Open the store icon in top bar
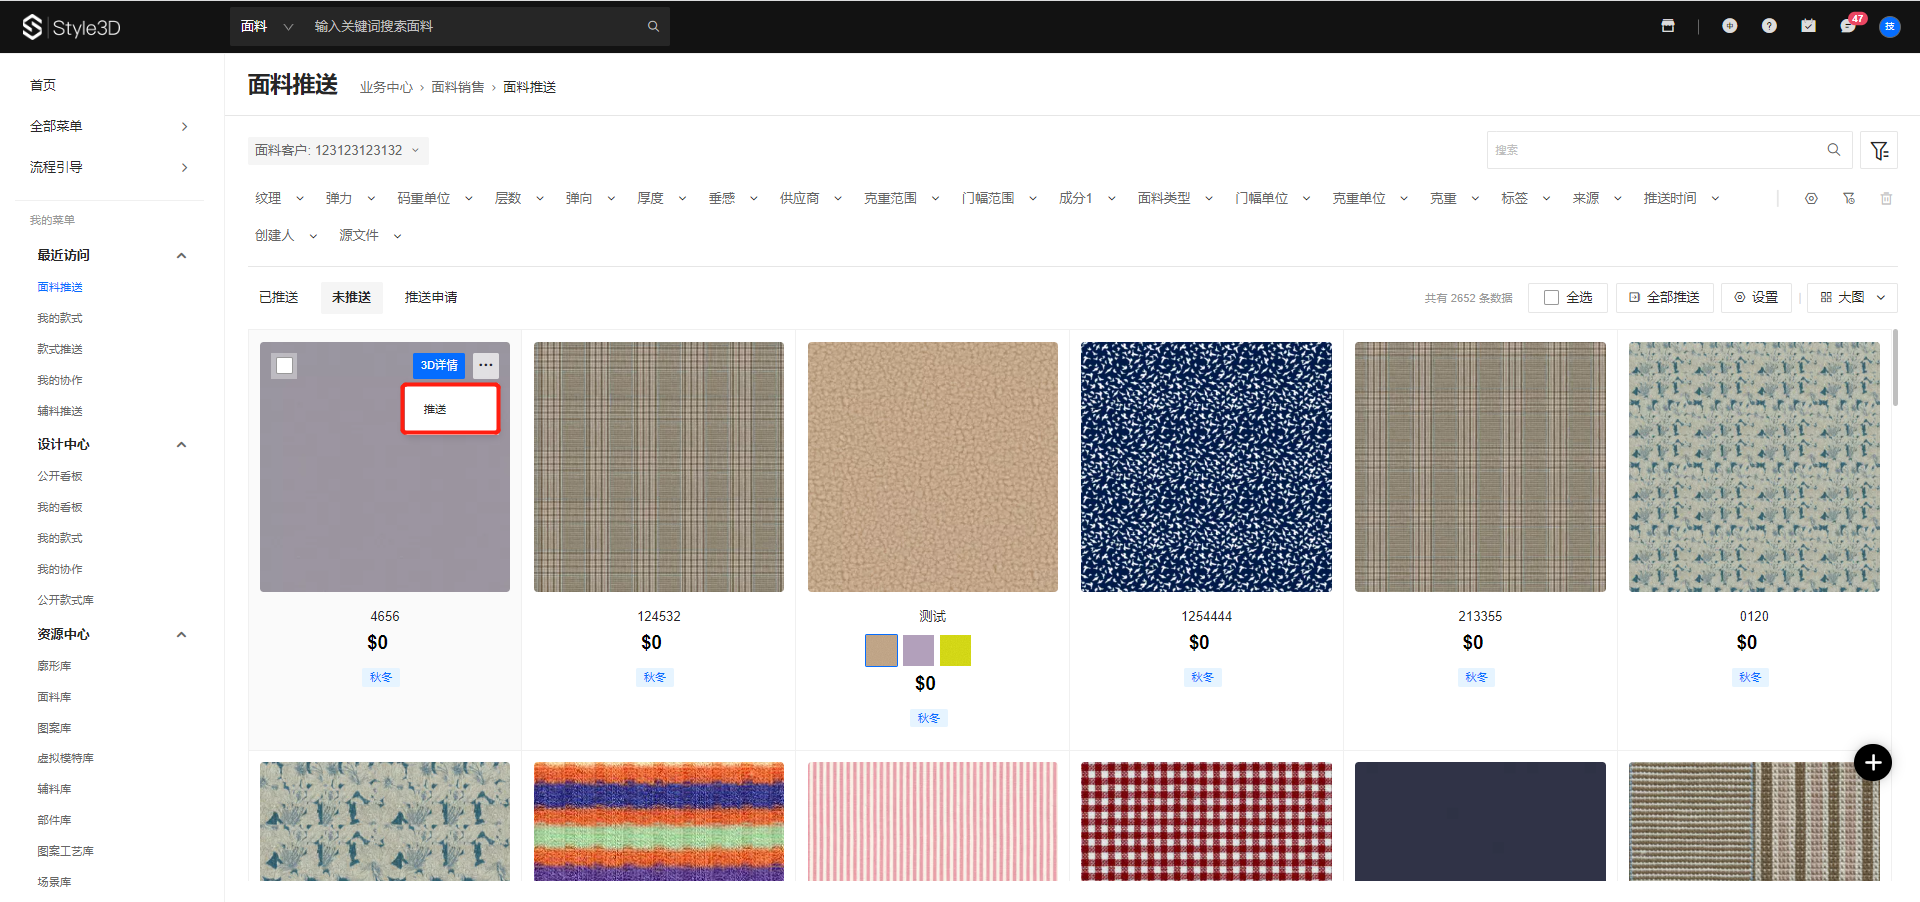 coord(1668,26)
